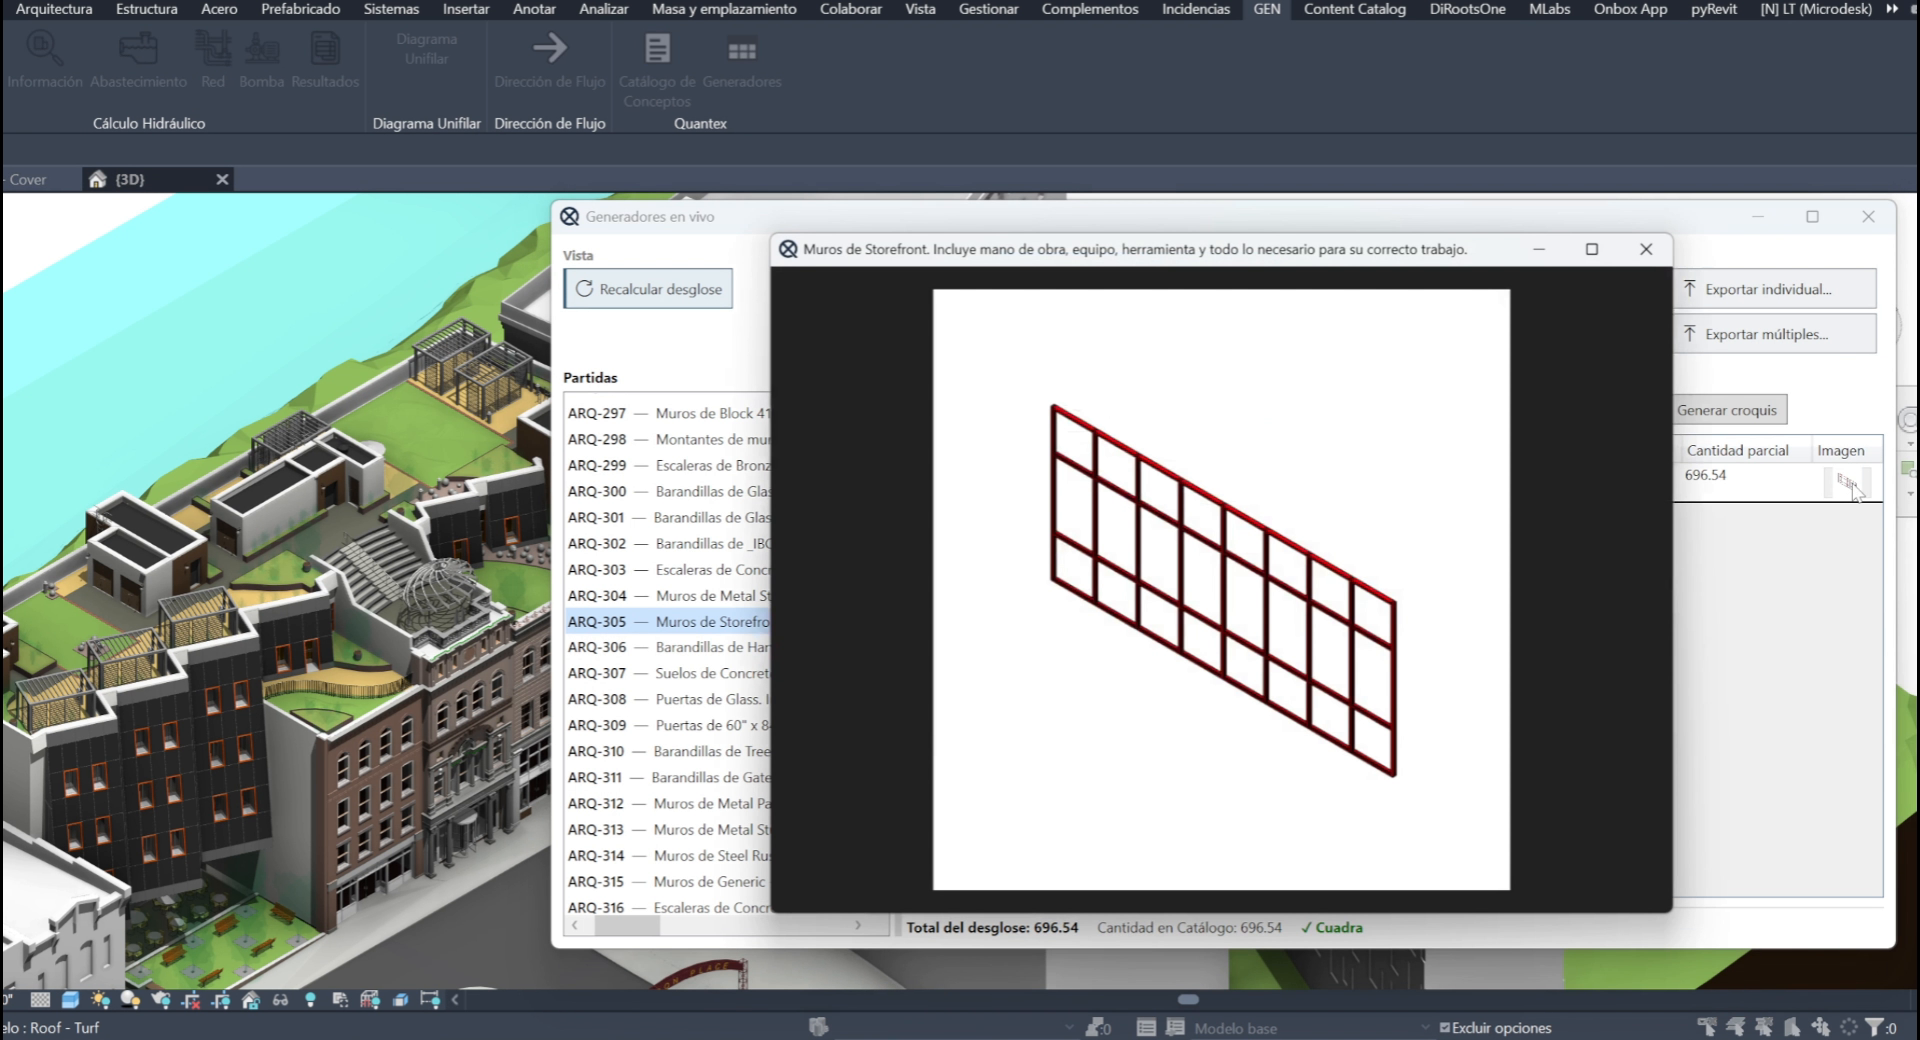1920x1040 pixels.
Task: Switch to the Cover view tab
Action: pos(28,180)
